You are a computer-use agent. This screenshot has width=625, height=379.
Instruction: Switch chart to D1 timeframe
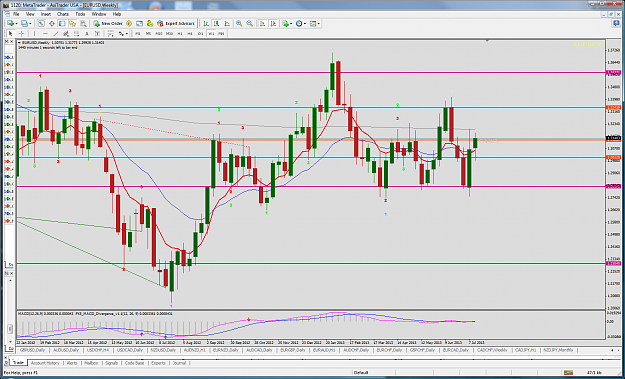coord(200,33)
